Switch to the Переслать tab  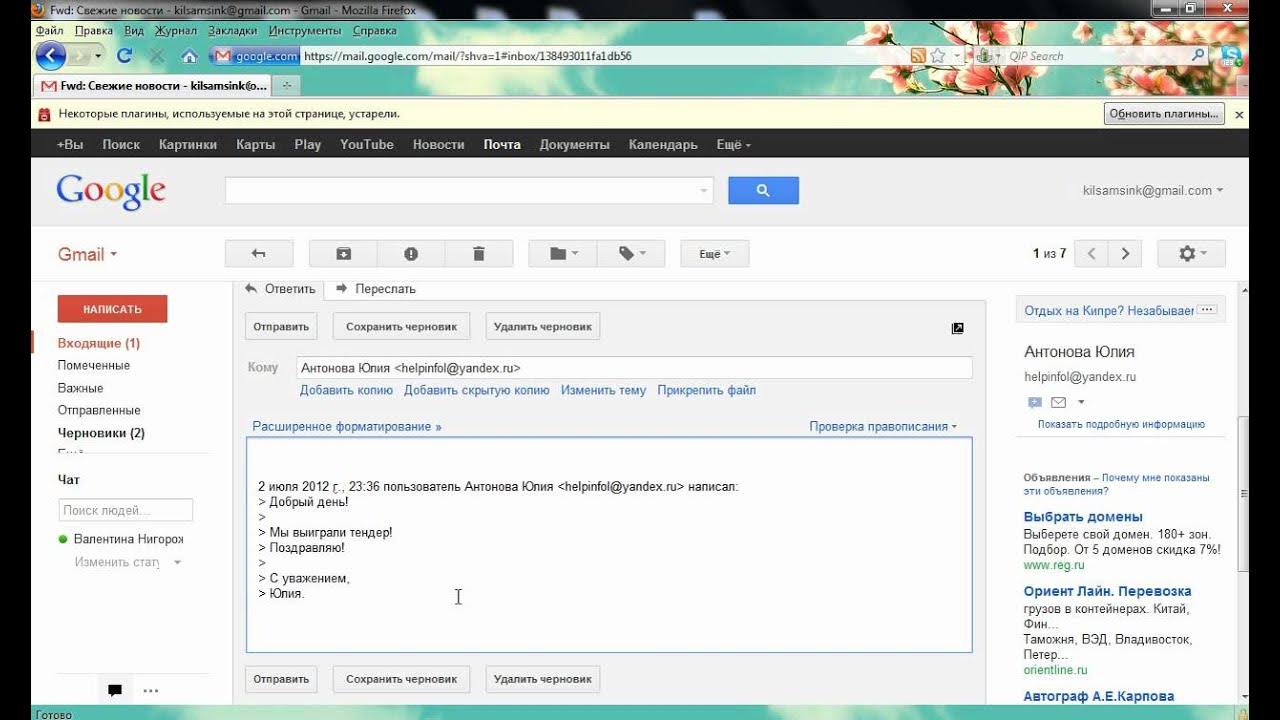[x=376, y=289]
